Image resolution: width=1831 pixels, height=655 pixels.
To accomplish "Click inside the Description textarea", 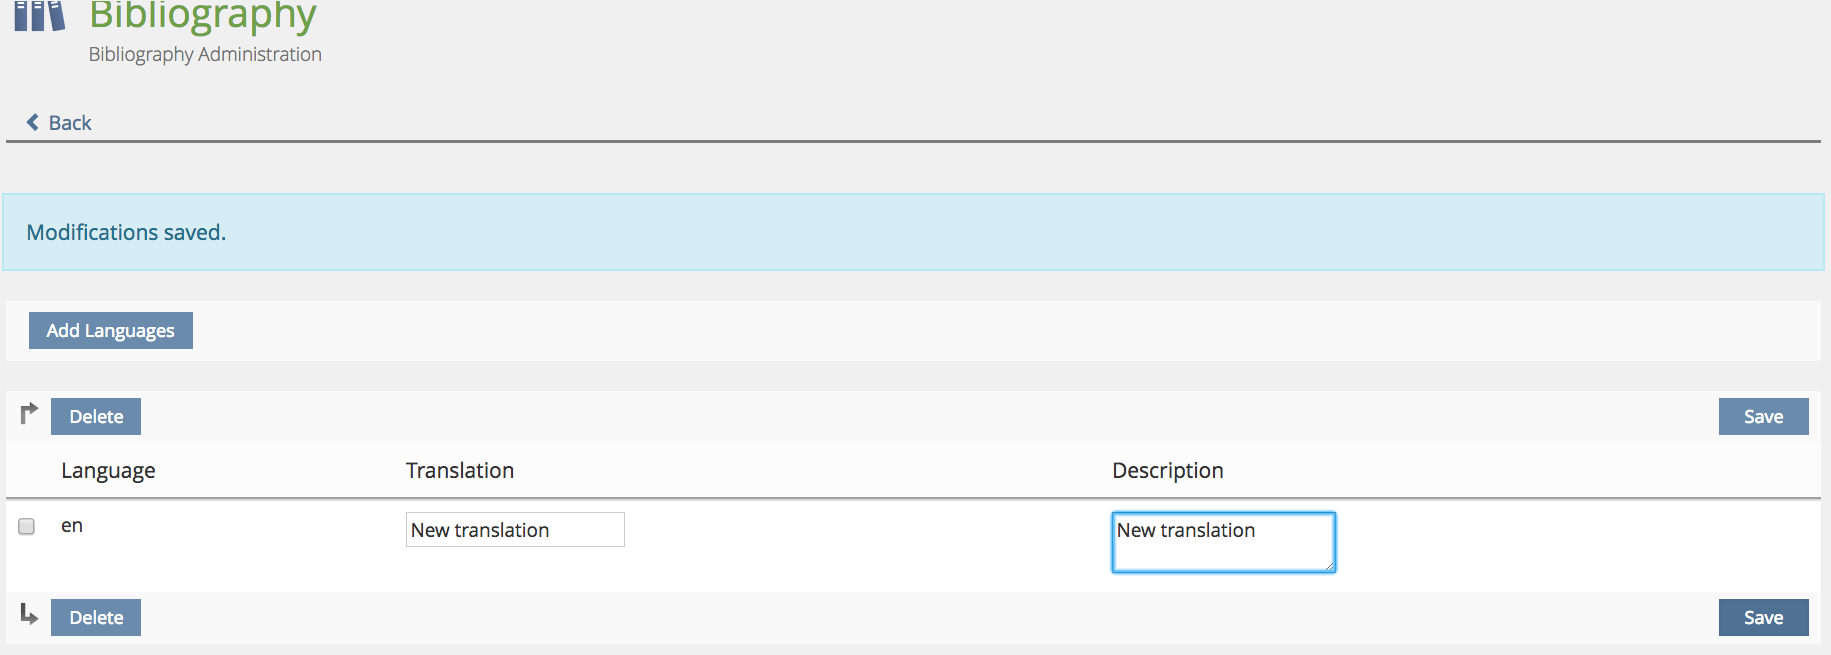I will (x=1222, y=541).
